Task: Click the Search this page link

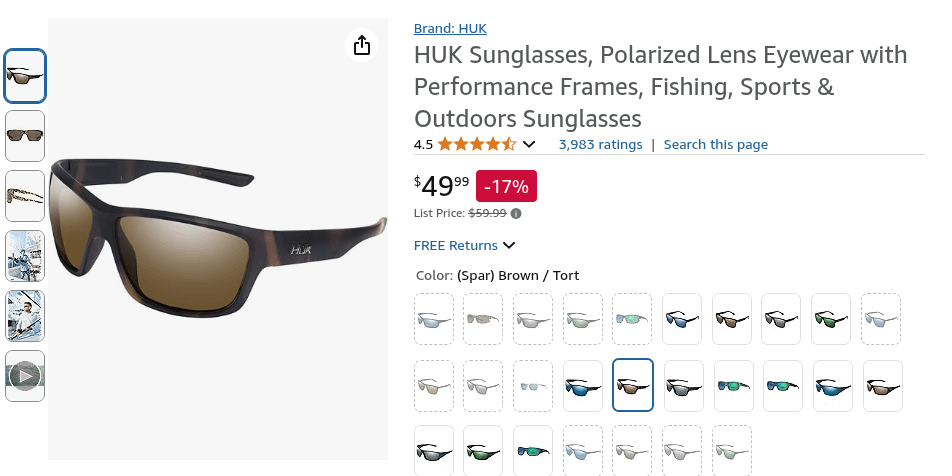Action: 716,144
